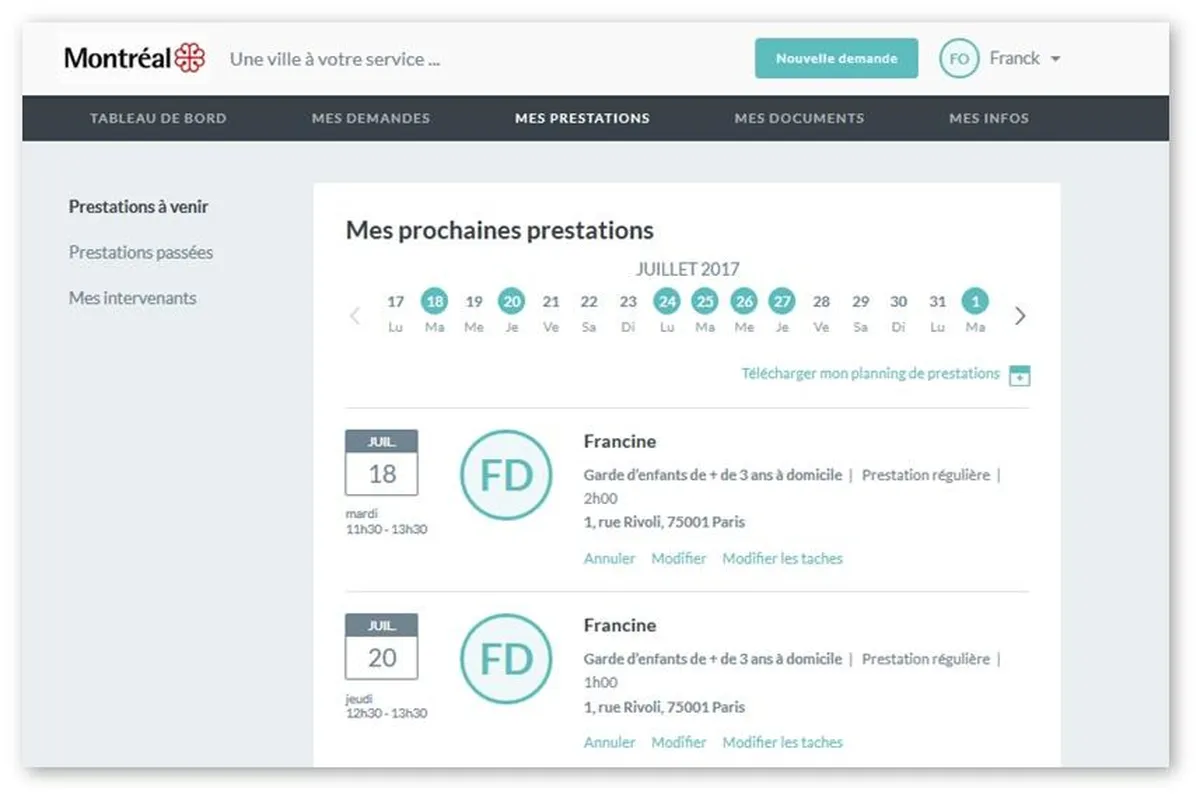Select Prestations à venir in sidebar
1200x798 pixels.
pos(139,207)
